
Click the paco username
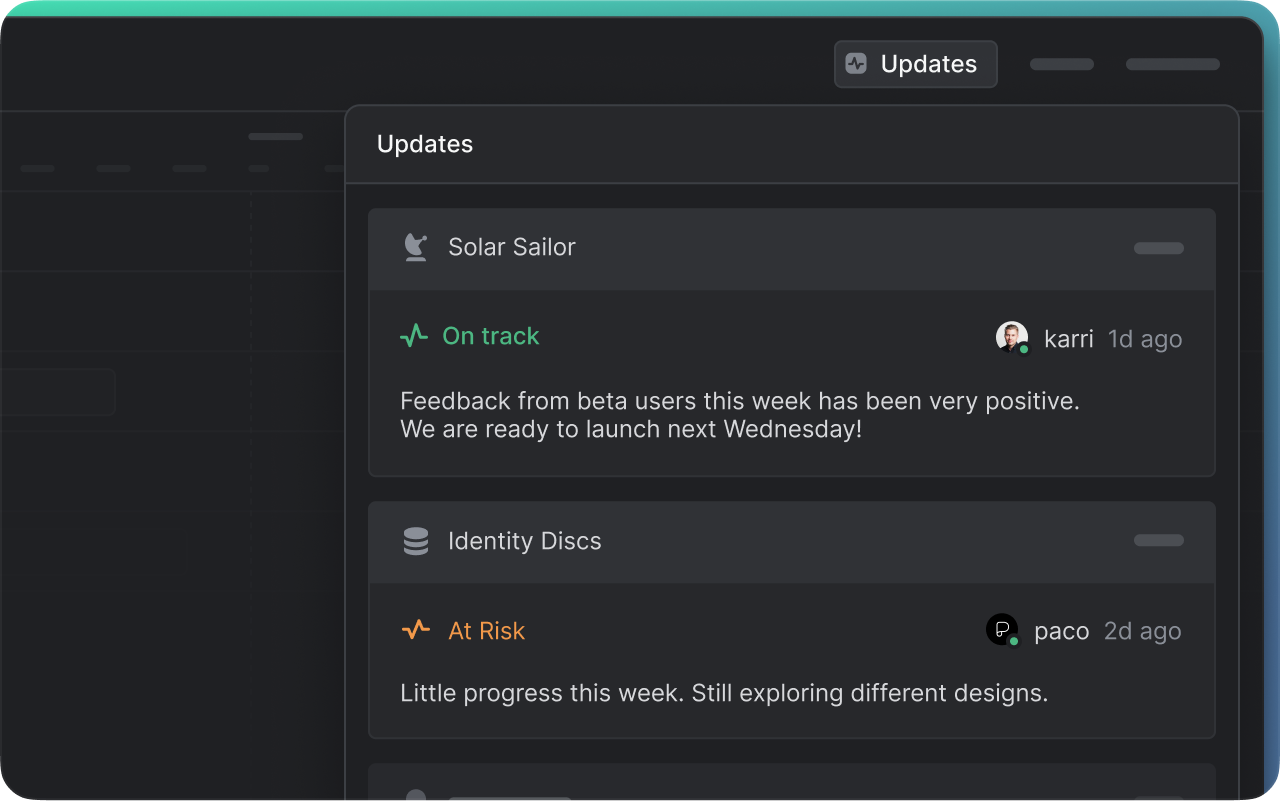click(x=1061, y=631)
